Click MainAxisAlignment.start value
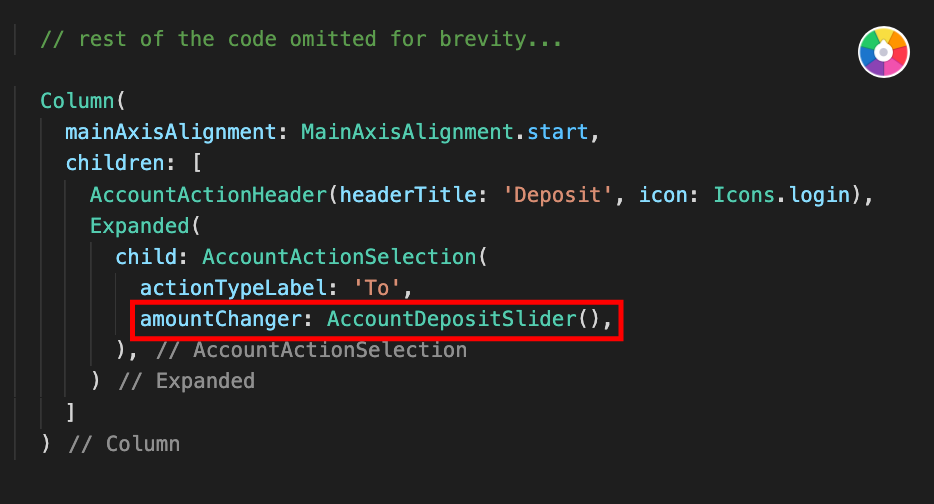Viewport: 934px width, 504px height. coord(444,132)
